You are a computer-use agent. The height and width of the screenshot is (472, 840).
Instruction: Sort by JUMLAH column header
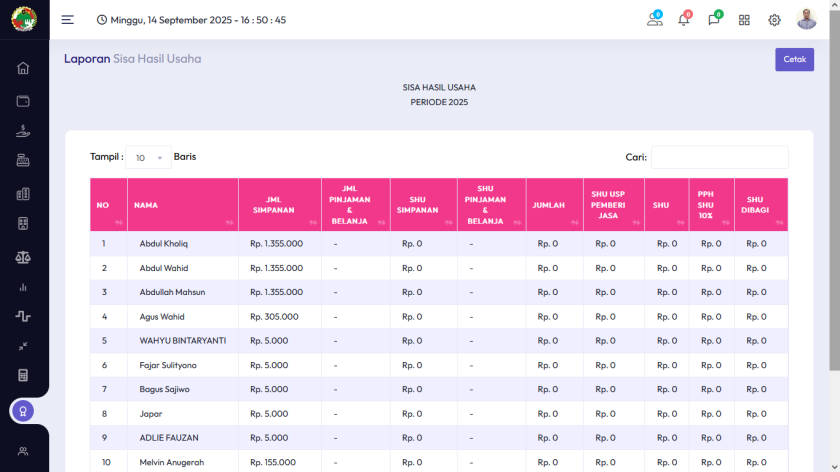(x=554, y=205)
